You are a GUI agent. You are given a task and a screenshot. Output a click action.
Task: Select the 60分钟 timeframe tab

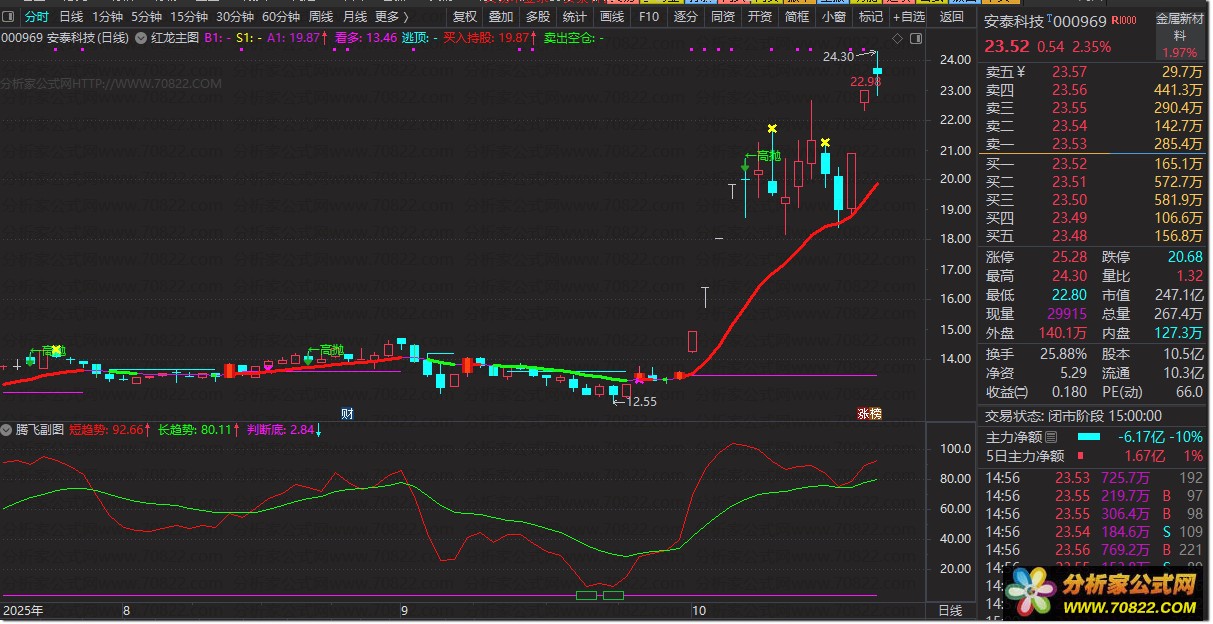280,17
